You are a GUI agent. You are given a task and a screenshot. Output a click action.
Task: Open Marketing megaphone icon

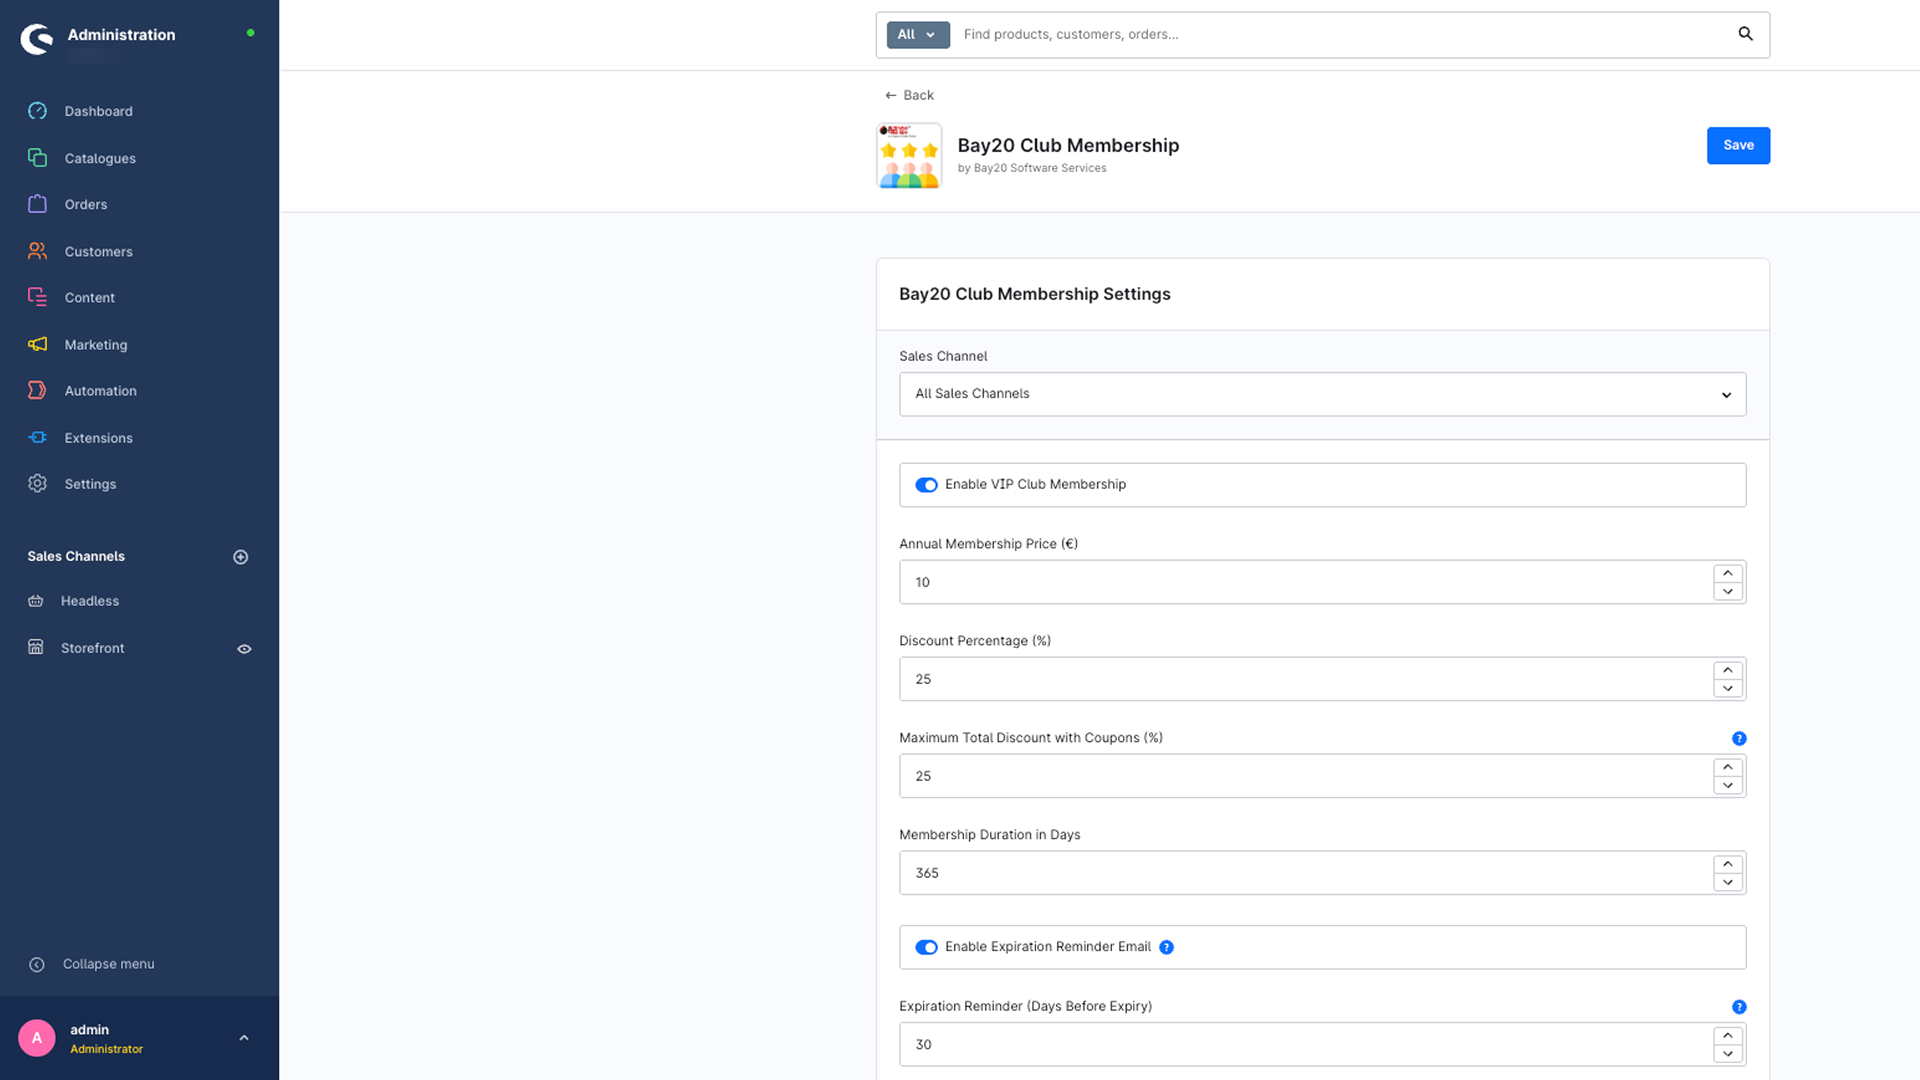37,344
